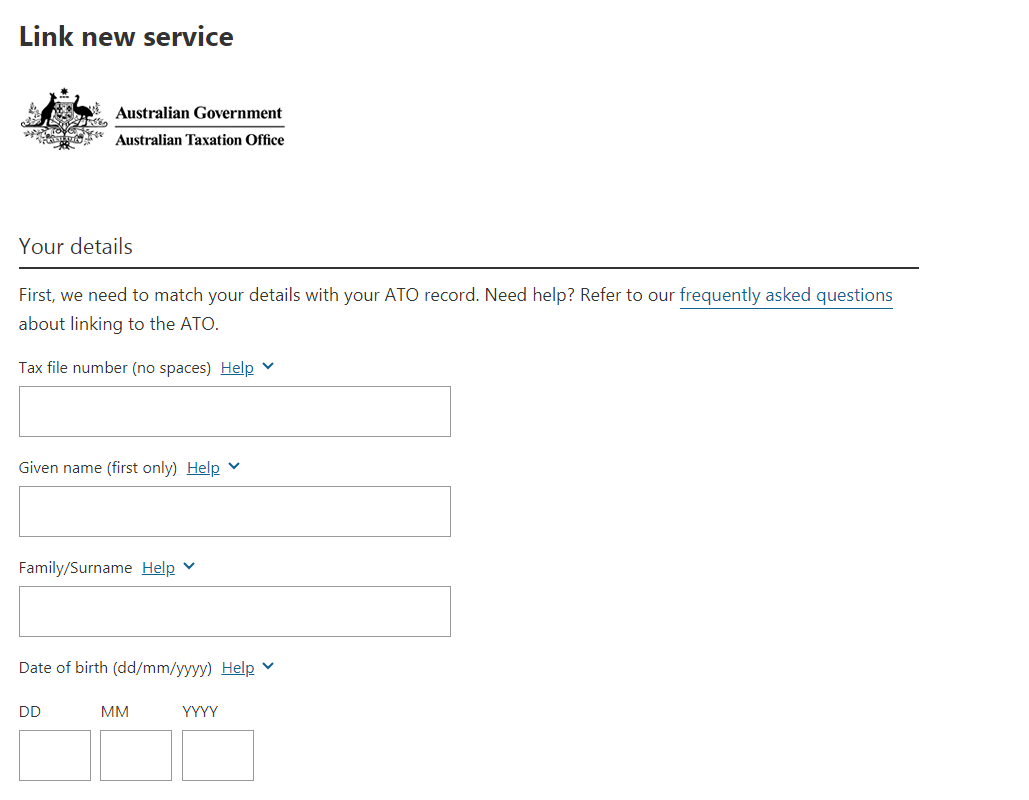Screen dimensions: 1029x800
Task: Click the Your details section heading
Action: [75, 247]
